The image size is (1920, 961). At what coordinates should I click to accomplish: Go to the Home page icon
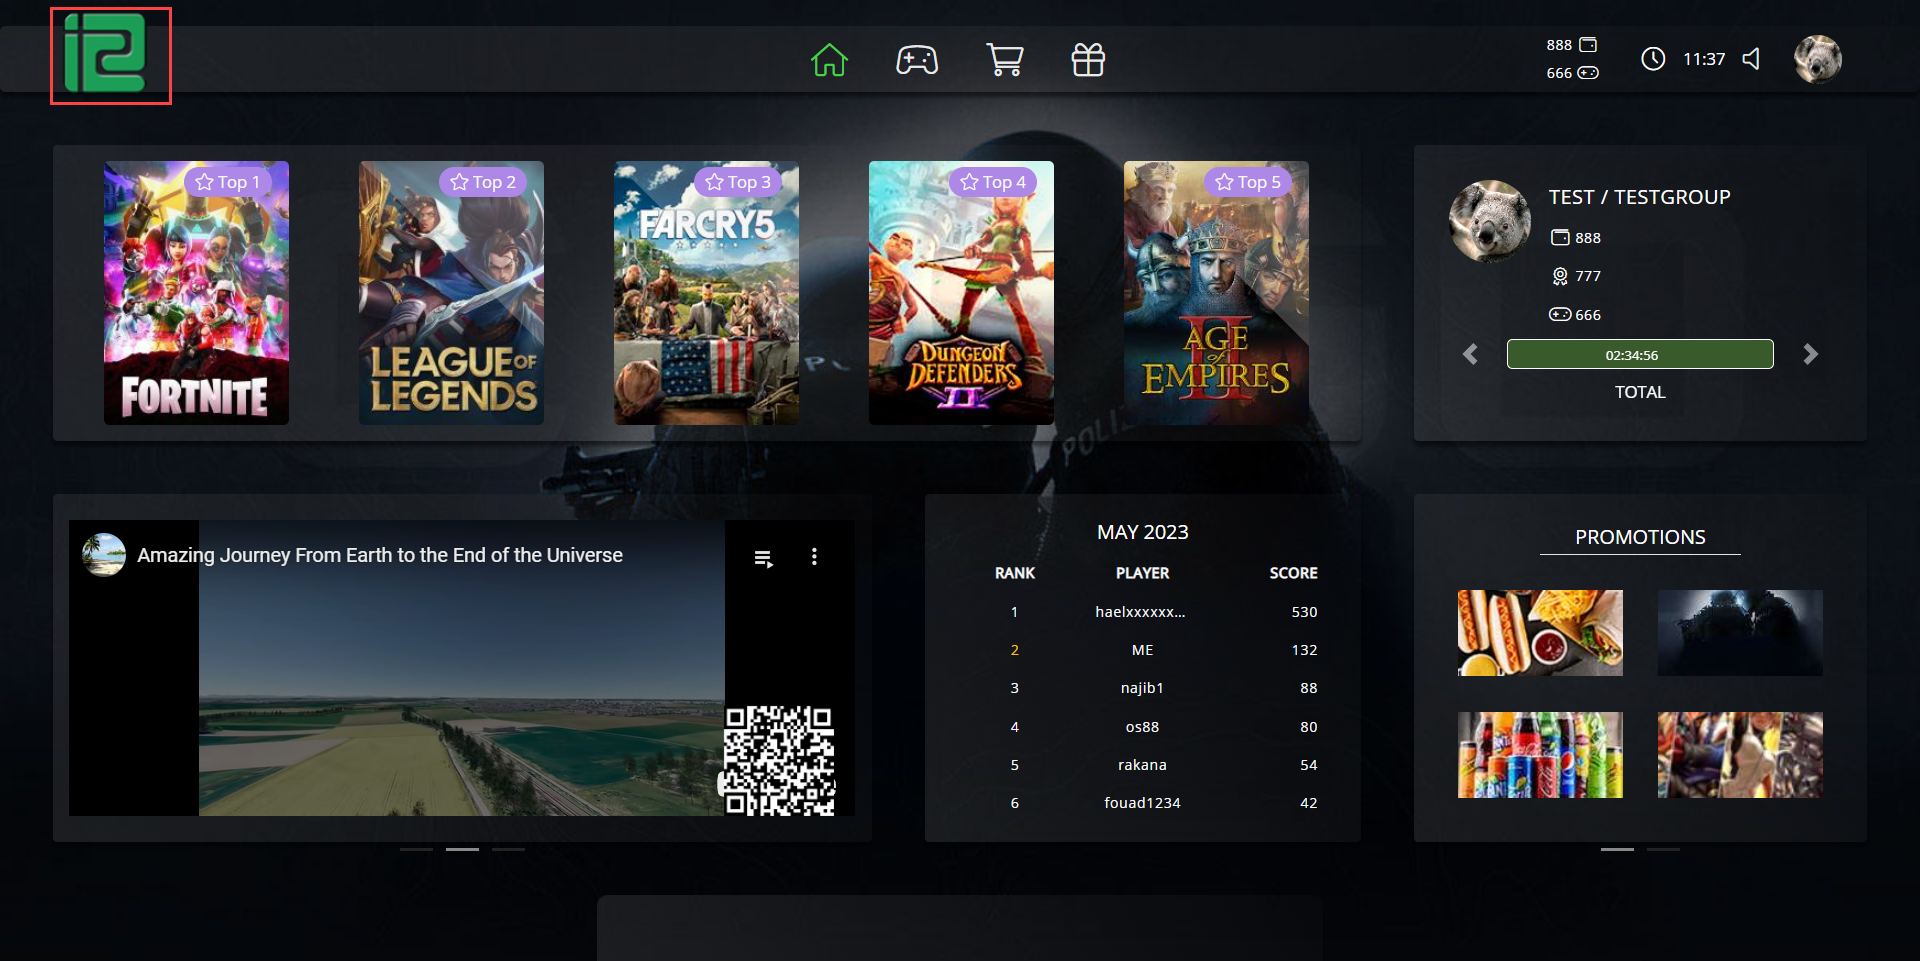pyautogui.click(x=829, y=60)
